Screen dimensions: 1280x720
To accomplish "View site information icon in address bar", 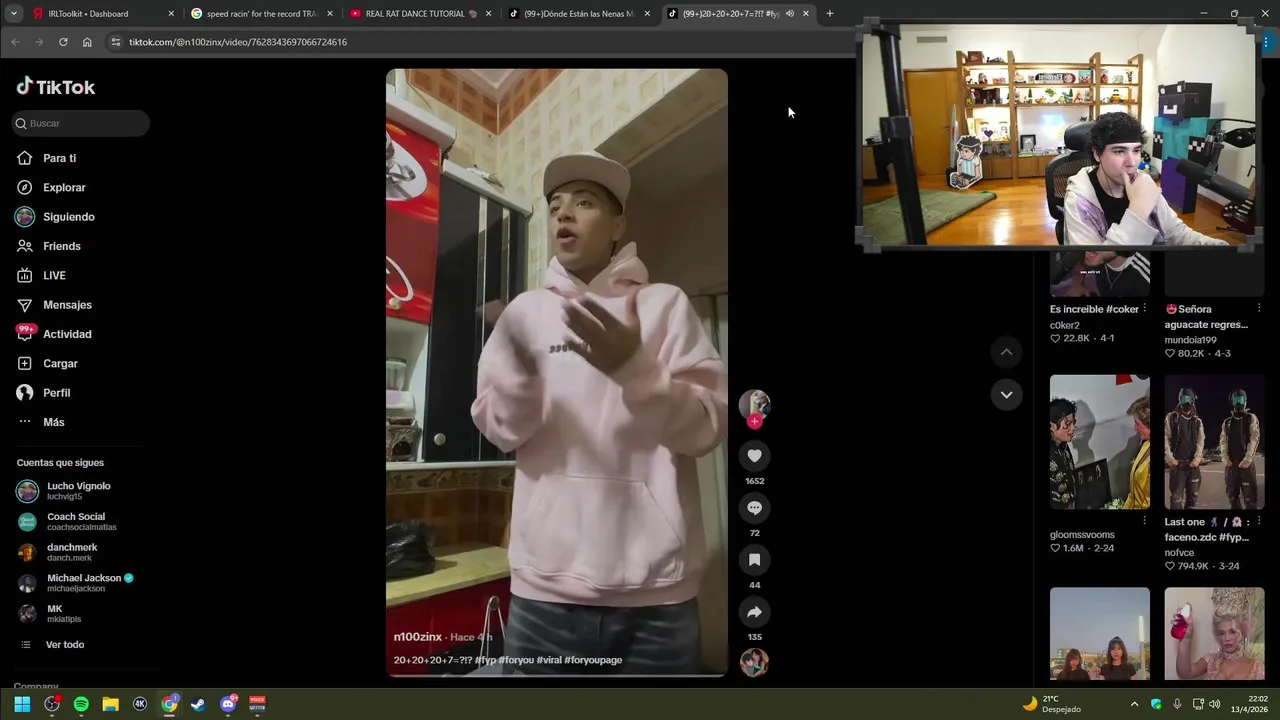I will tap(115, 42).
